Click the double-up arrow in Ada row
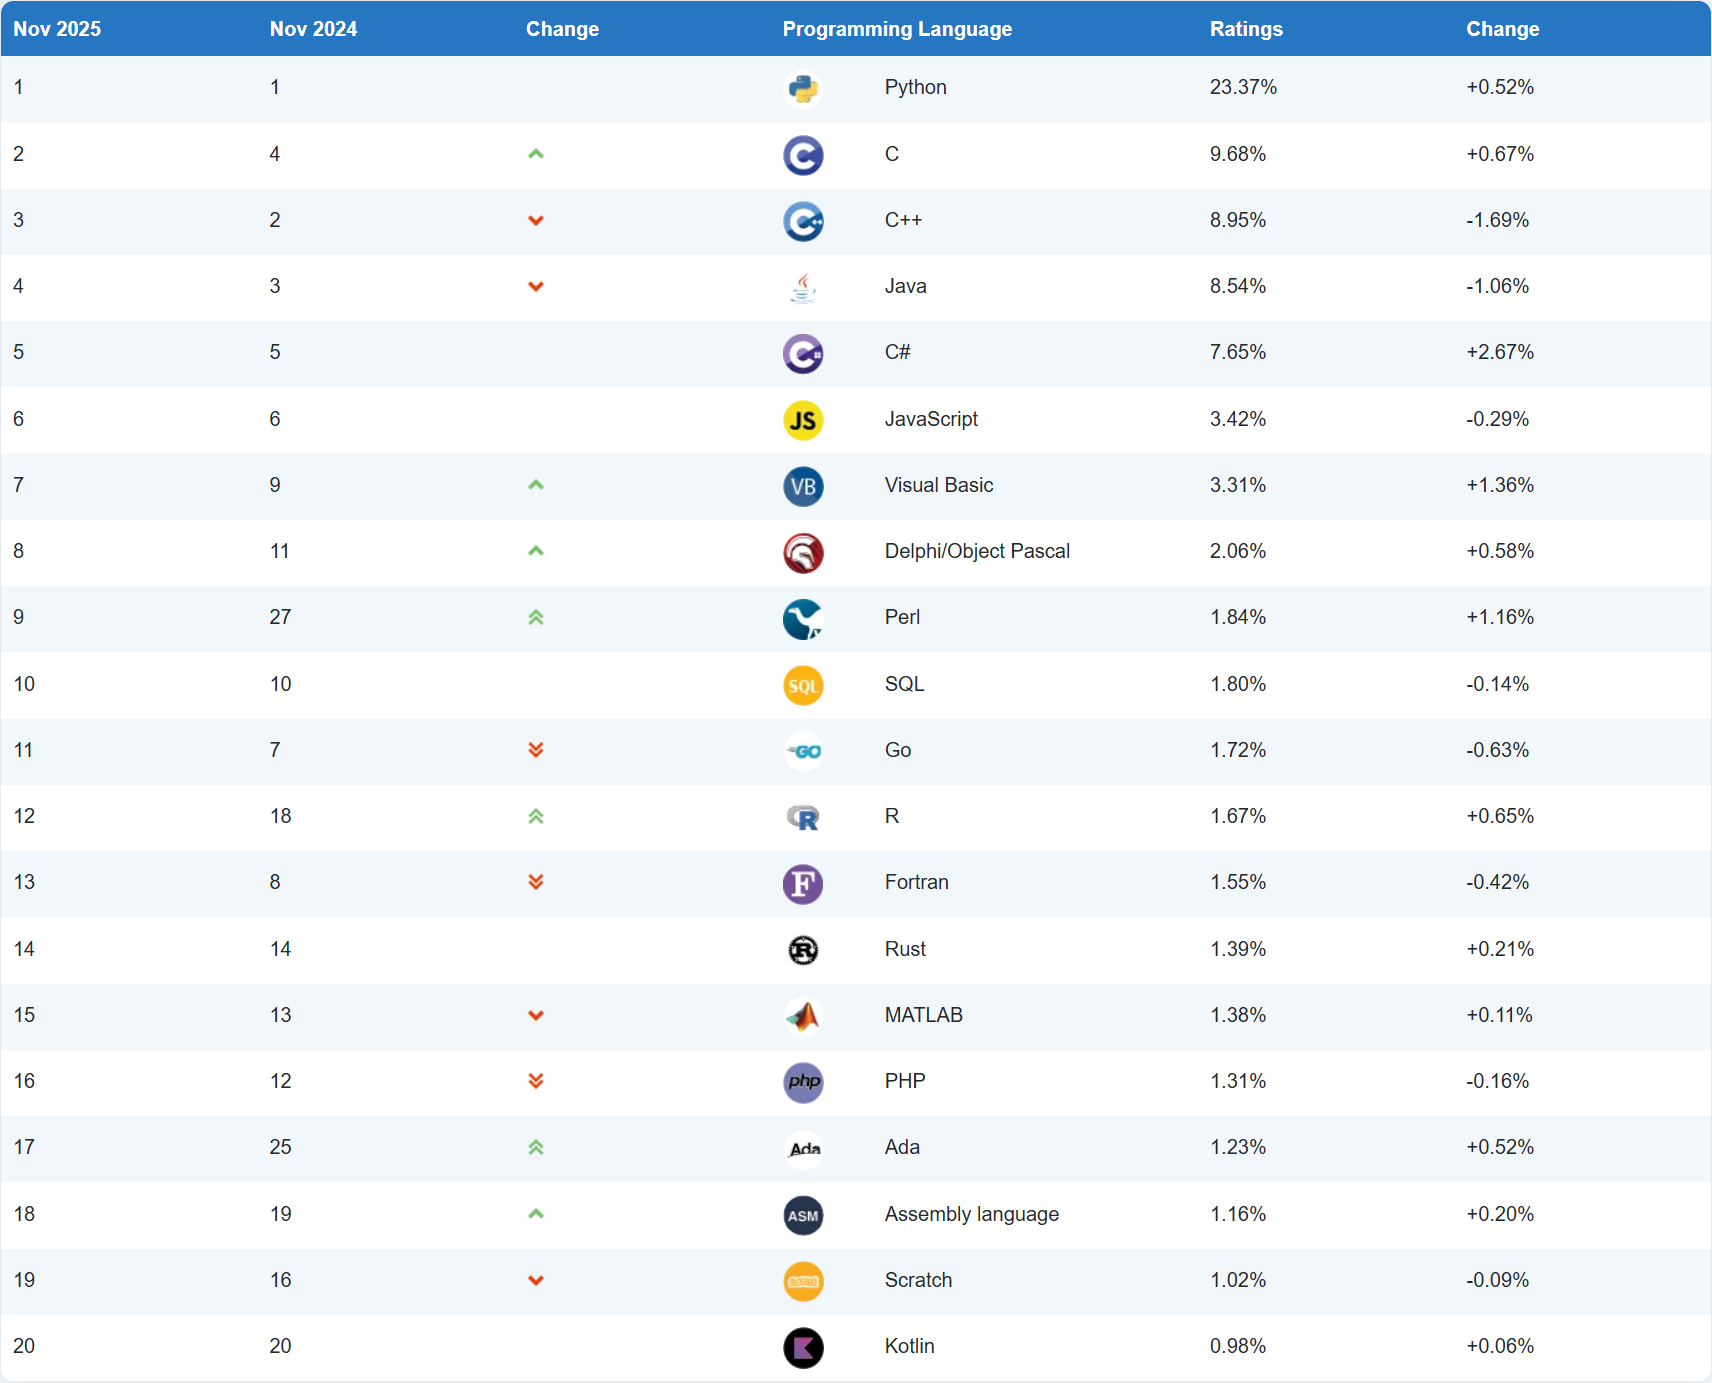This screenshot has width=1712, height=1383. pyautogui.click(x=536, y=1147)
